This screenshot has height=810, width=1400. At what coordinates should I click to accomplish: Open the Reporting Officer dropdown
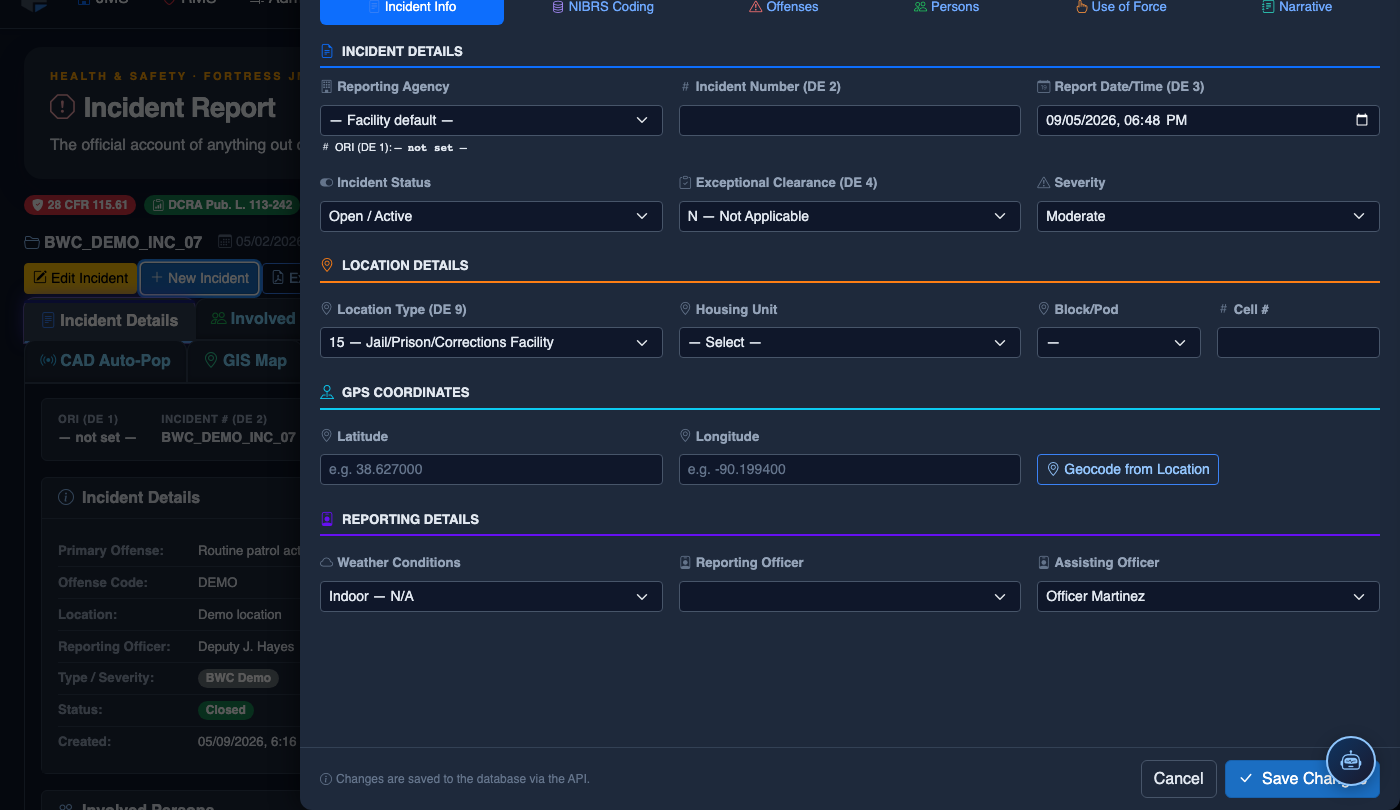850,597
